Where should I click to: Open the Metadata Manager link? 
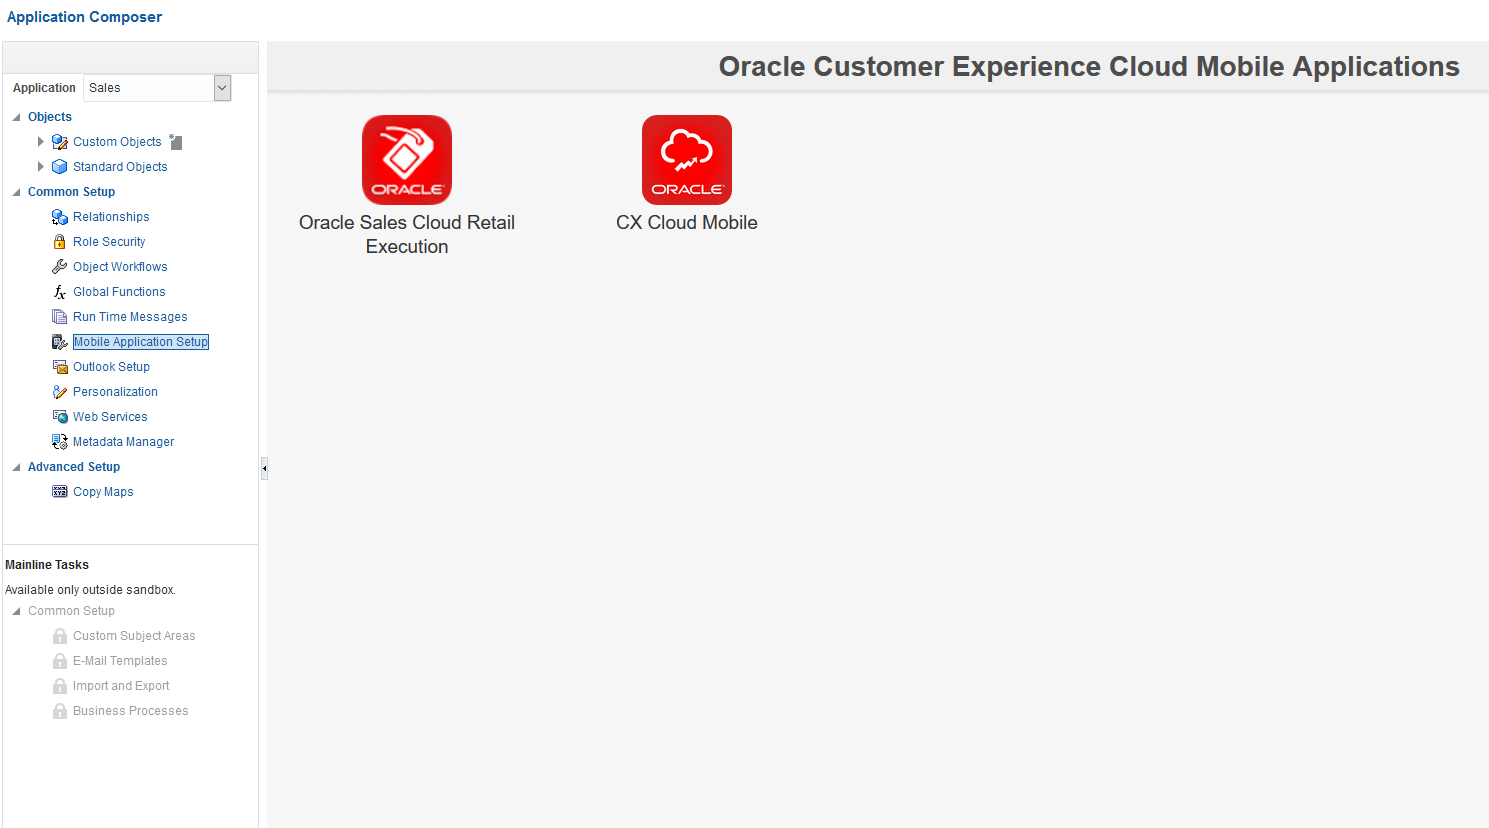[x=123, y=442]
